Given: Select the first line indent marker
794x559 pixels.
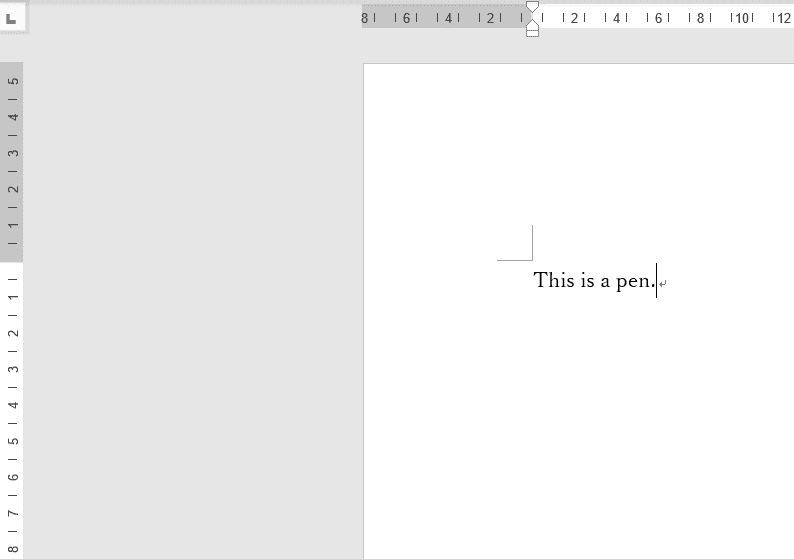Looking at the screenshot, I should [x=532, y=7].
